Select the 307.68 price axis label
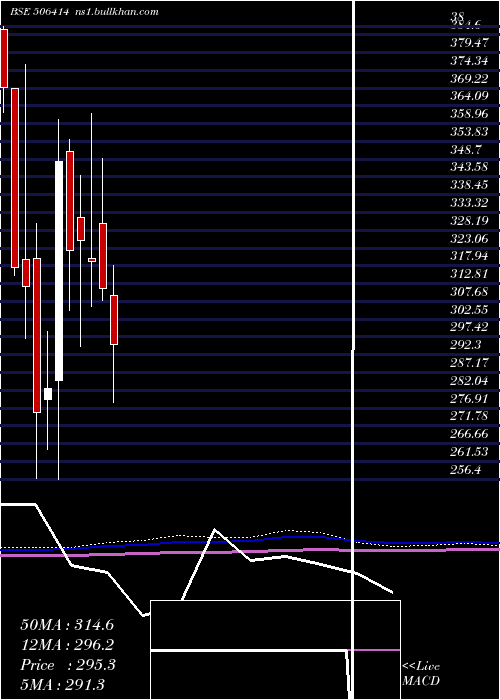Image resolution: width=500 pixels, height=700 pixels. pos(469,292)
